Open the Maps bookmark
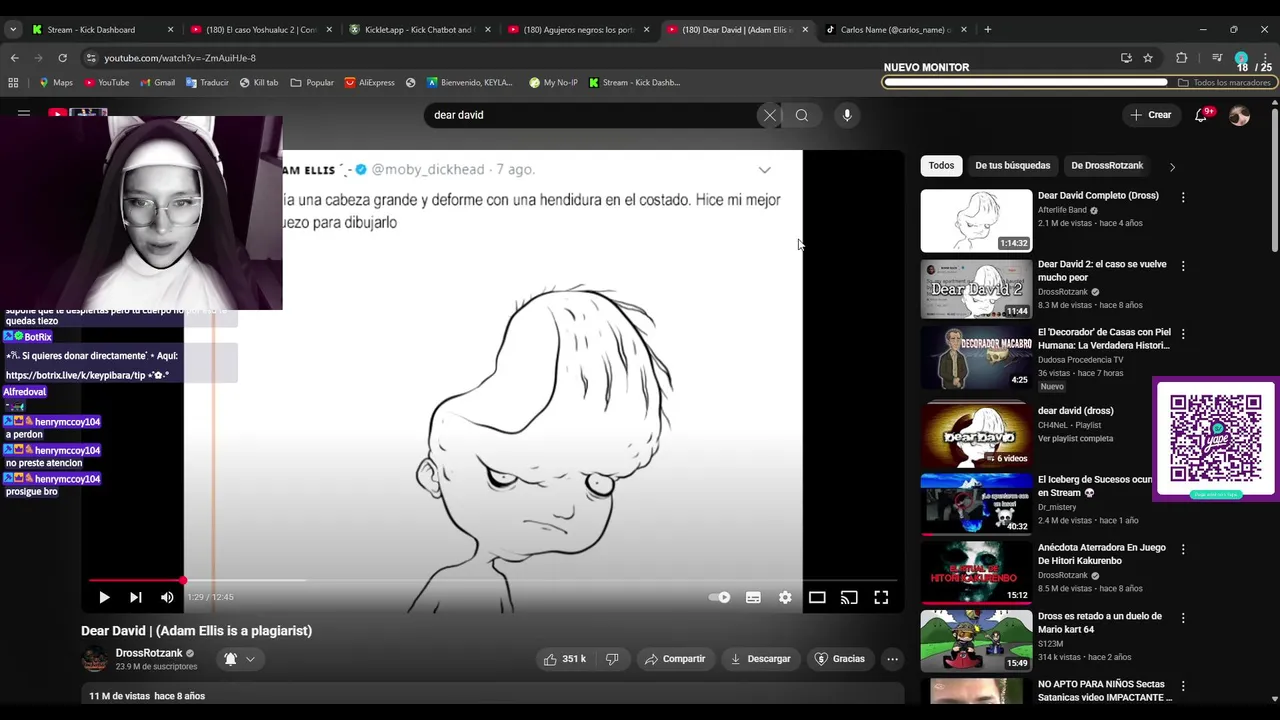 [x=56, y=82]
